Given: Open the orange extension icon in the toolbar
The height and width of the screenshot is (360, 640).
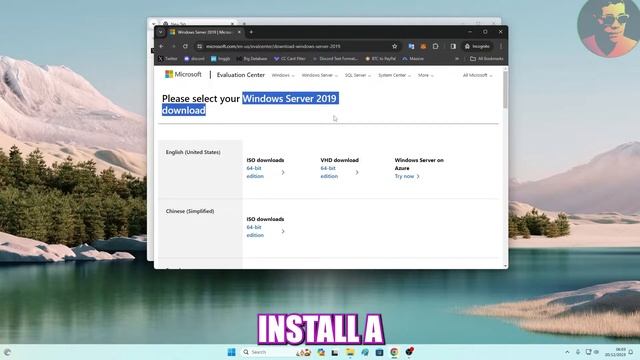Looking at the screenshot, I should click(423, 47).
